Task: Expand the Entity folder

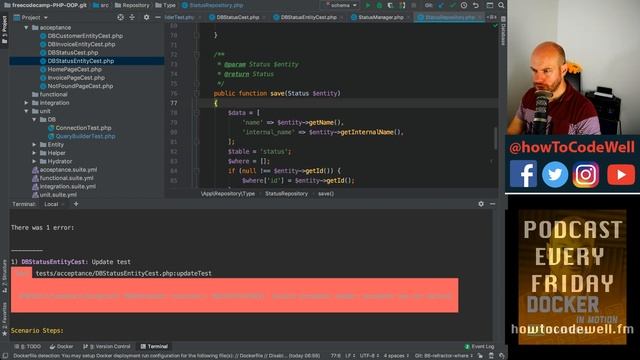Action: tap(35, 144)
